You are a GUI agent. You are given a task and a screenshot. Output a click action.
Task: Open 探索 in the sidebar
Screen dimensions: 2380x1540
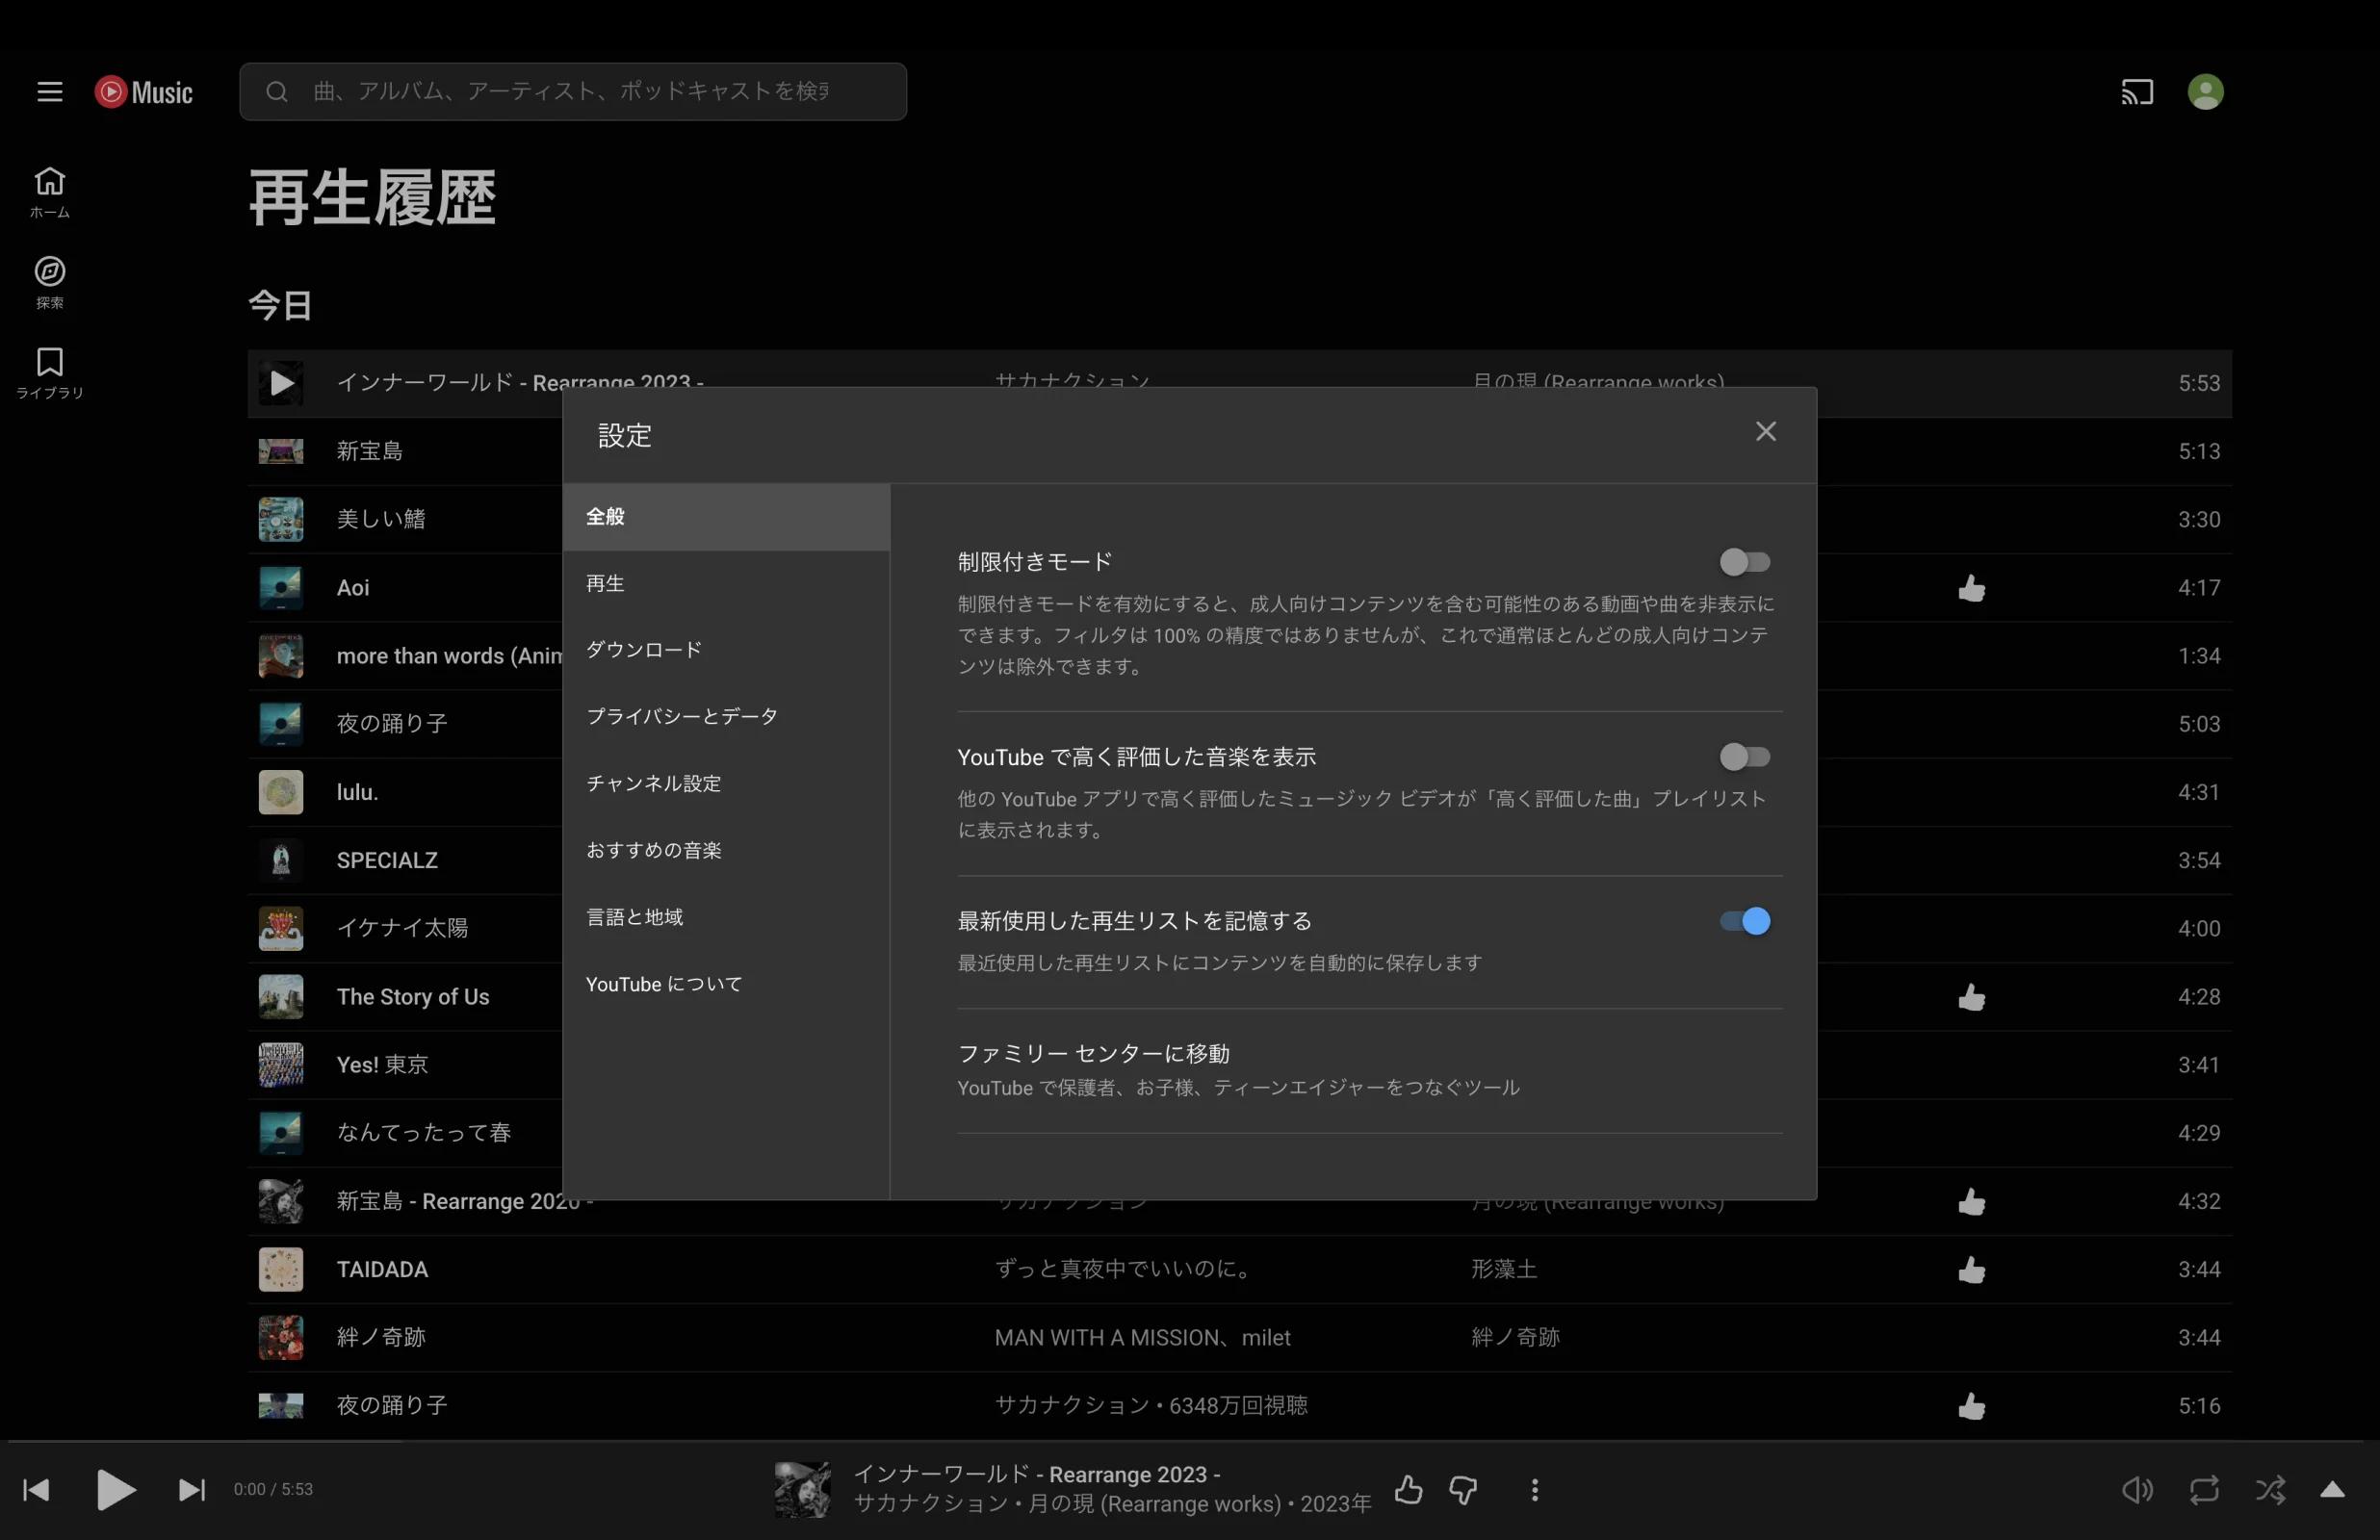tap(49, 282)
